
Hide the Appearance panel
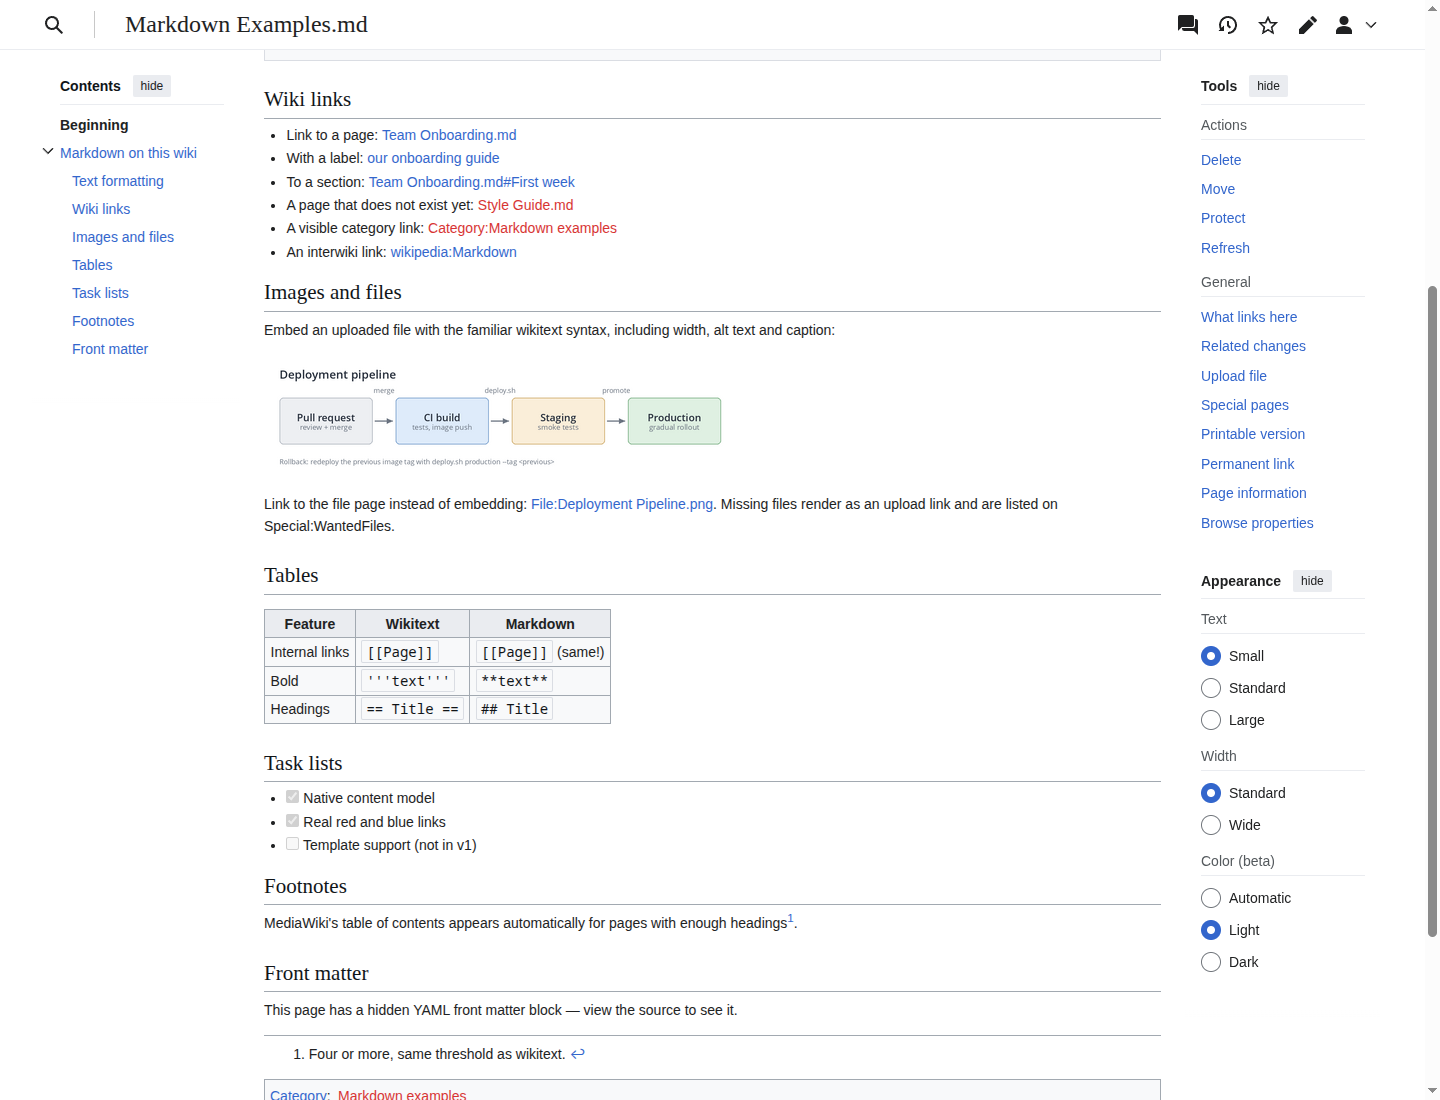pyautogui.click(x=1312, y=581)
